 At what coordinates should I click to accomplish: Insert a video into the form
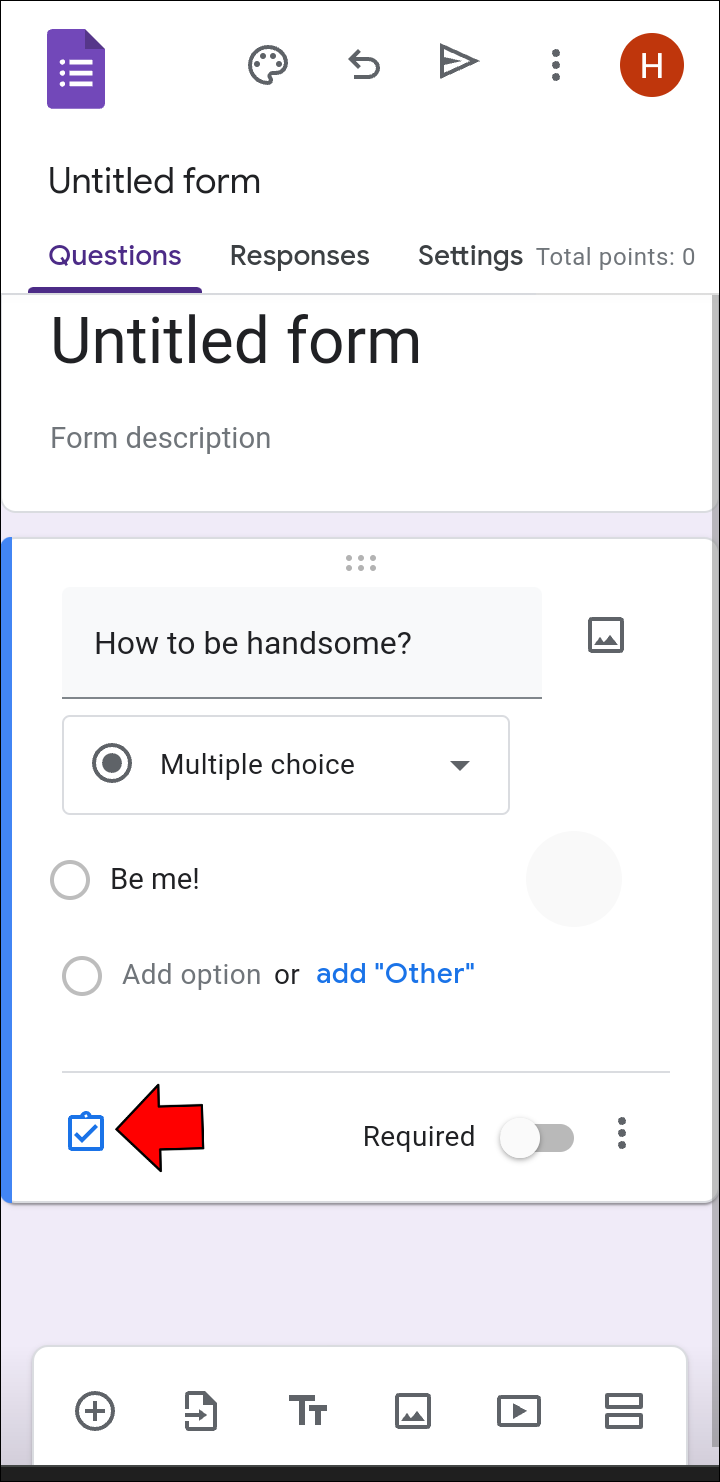[519, 1411]
